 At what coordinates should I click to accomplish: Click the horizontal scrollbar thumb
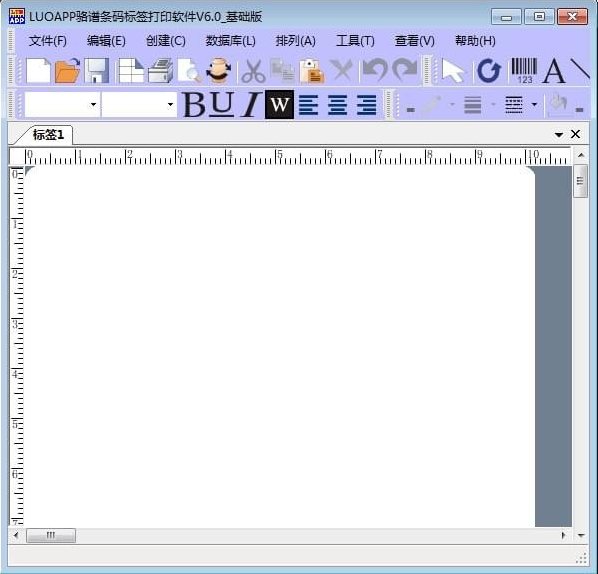tap(51, 535)
